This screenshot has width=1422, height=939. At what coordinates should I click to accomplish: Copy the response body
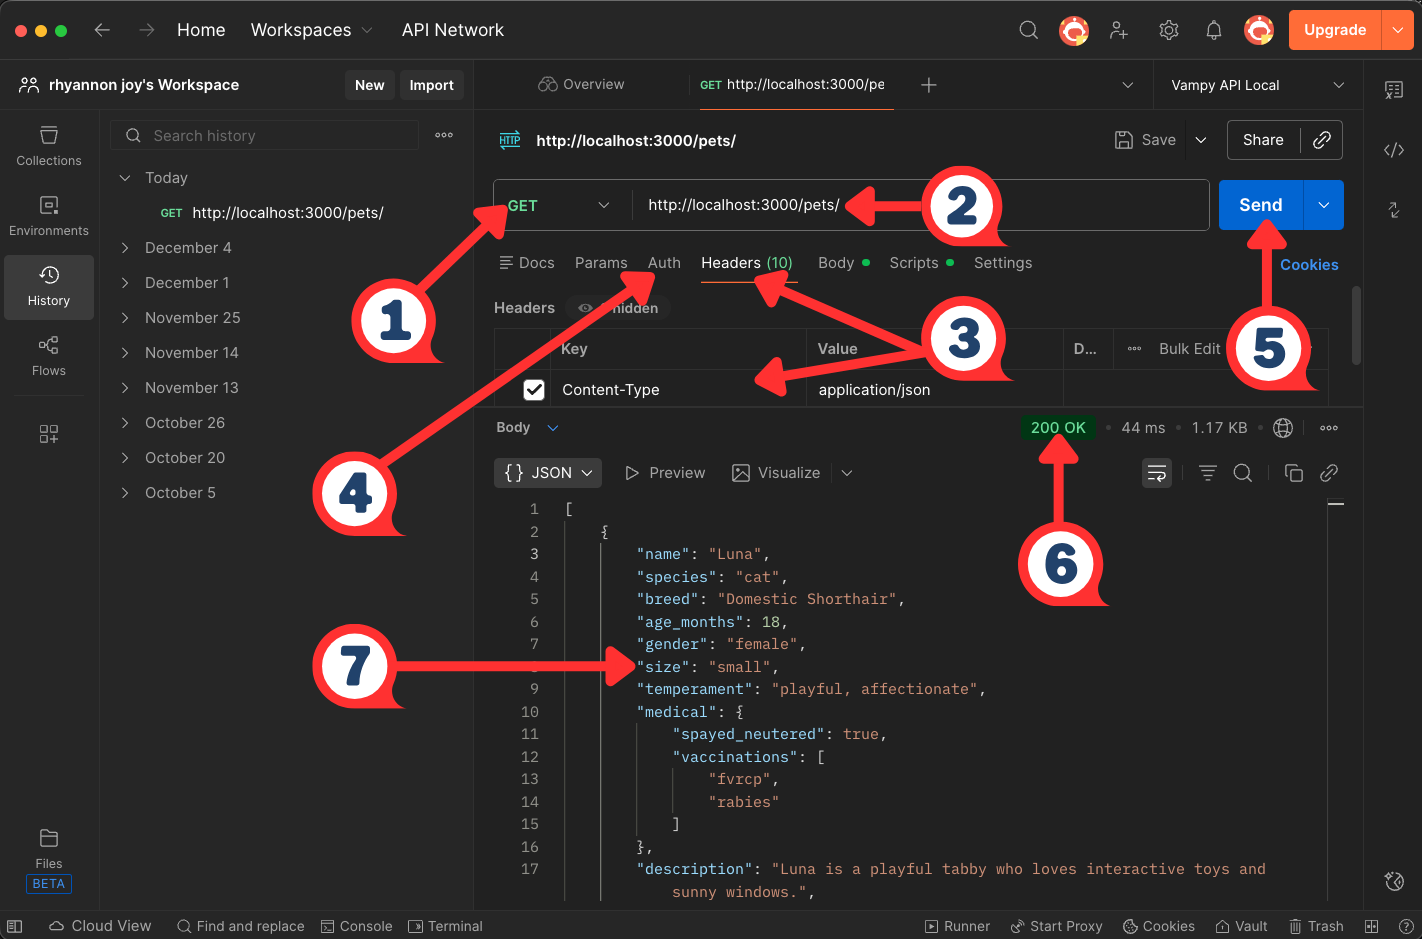click(x=1293, y=472)
